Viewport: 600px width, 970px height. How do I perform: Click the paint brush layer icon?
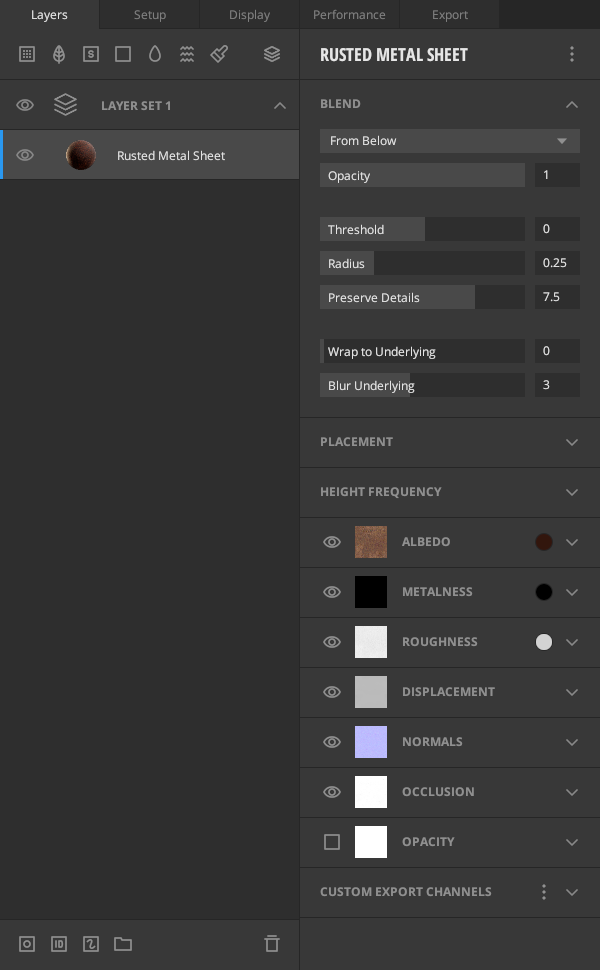[219, 54]
